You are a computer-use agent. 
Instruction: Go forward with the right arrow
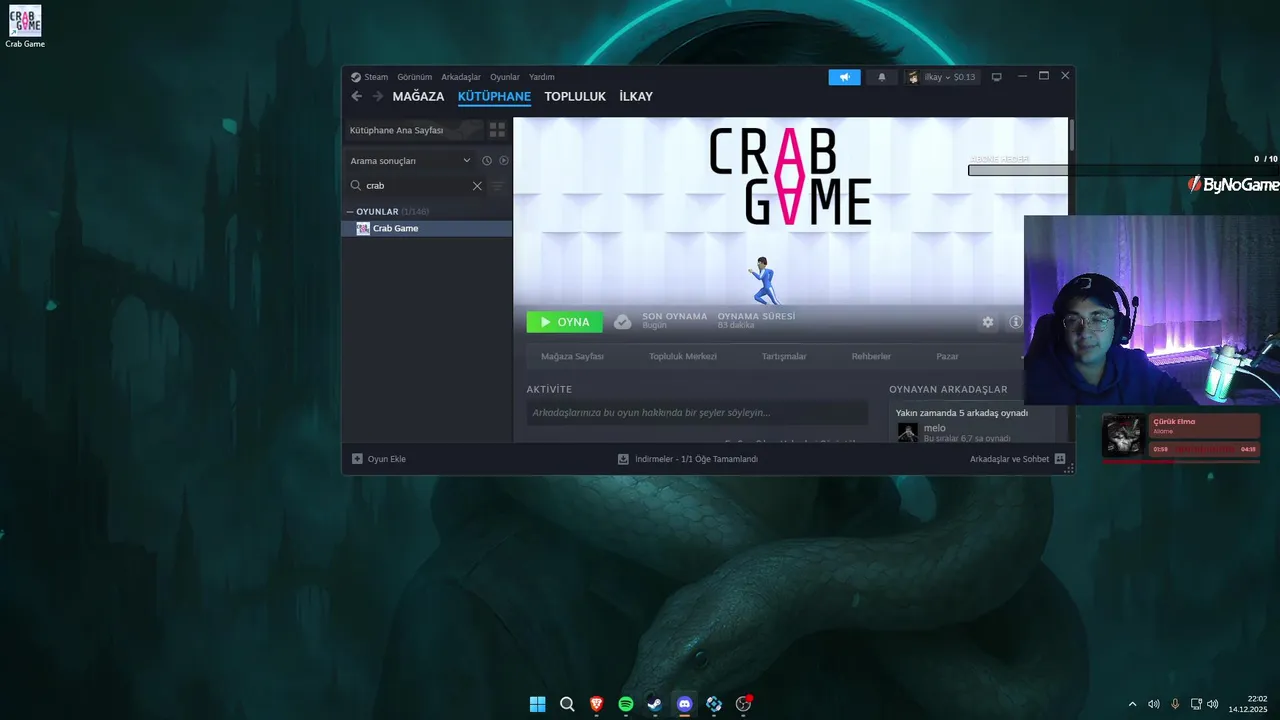coord(377,96)
